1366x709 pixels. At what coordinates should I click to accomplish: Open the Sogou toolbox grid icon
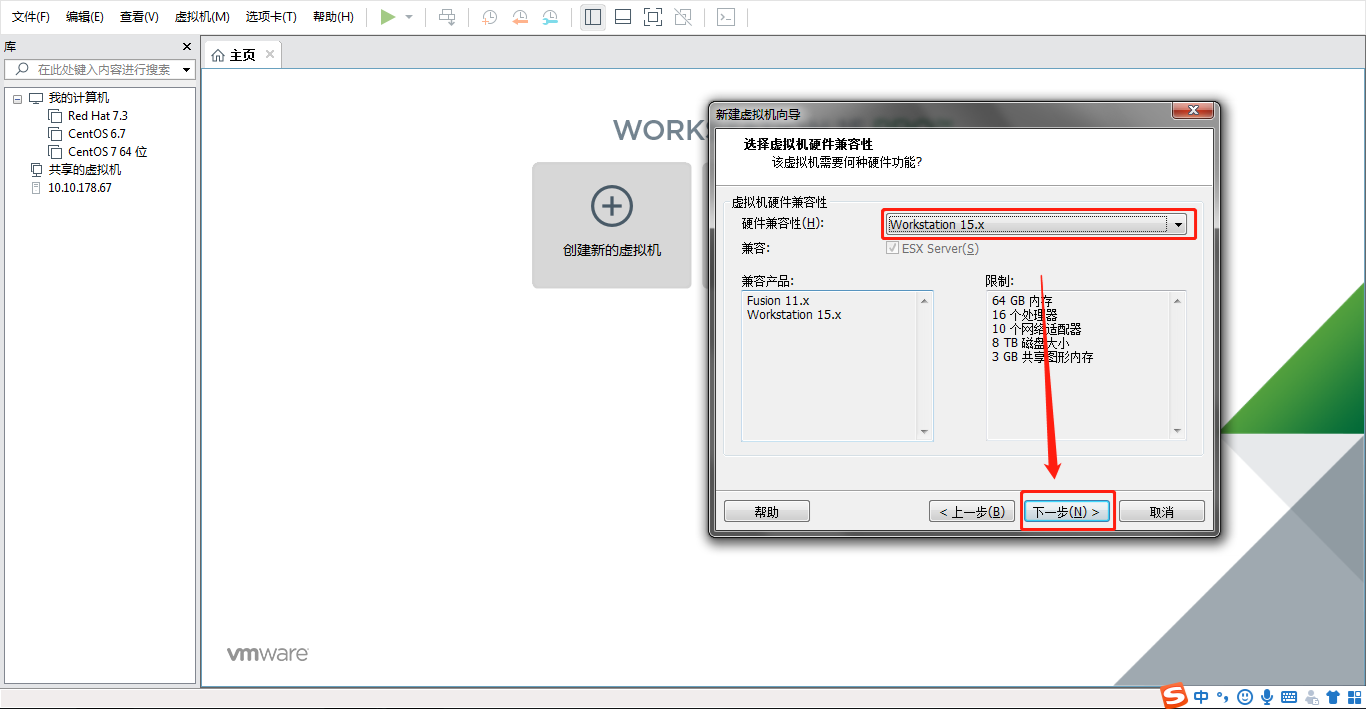click(1353, 697)
